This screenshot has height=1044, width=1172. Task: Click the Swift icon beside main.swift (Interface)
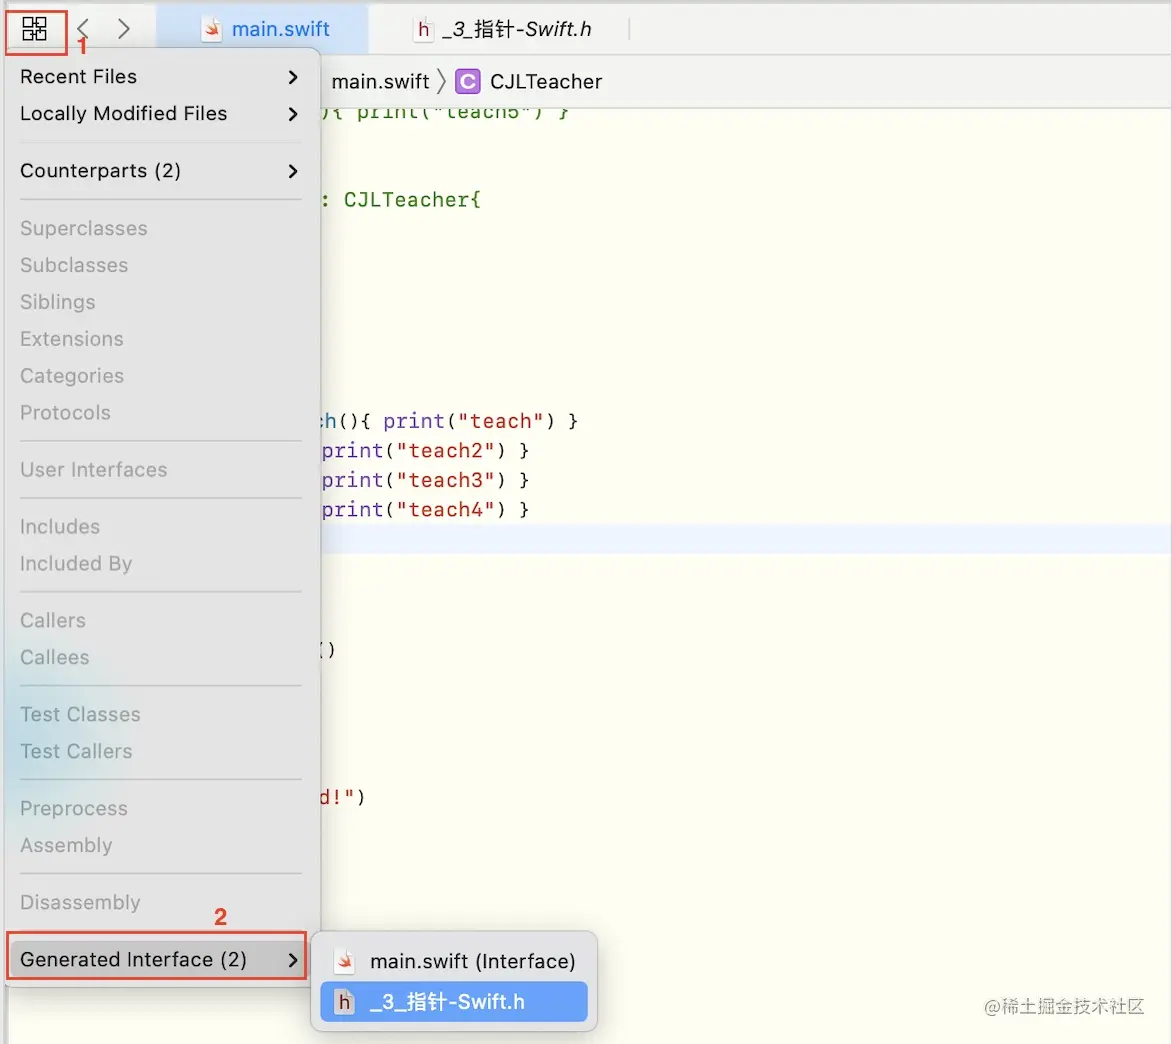coord(345,961)
